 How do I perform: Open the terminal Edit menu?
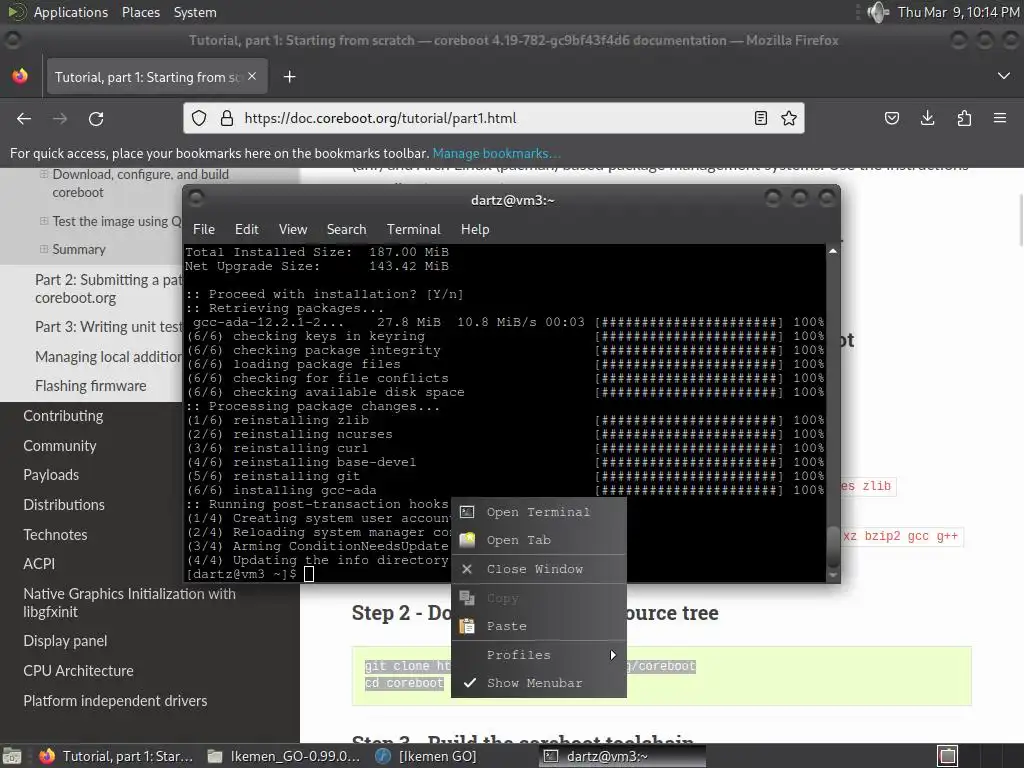247,229
